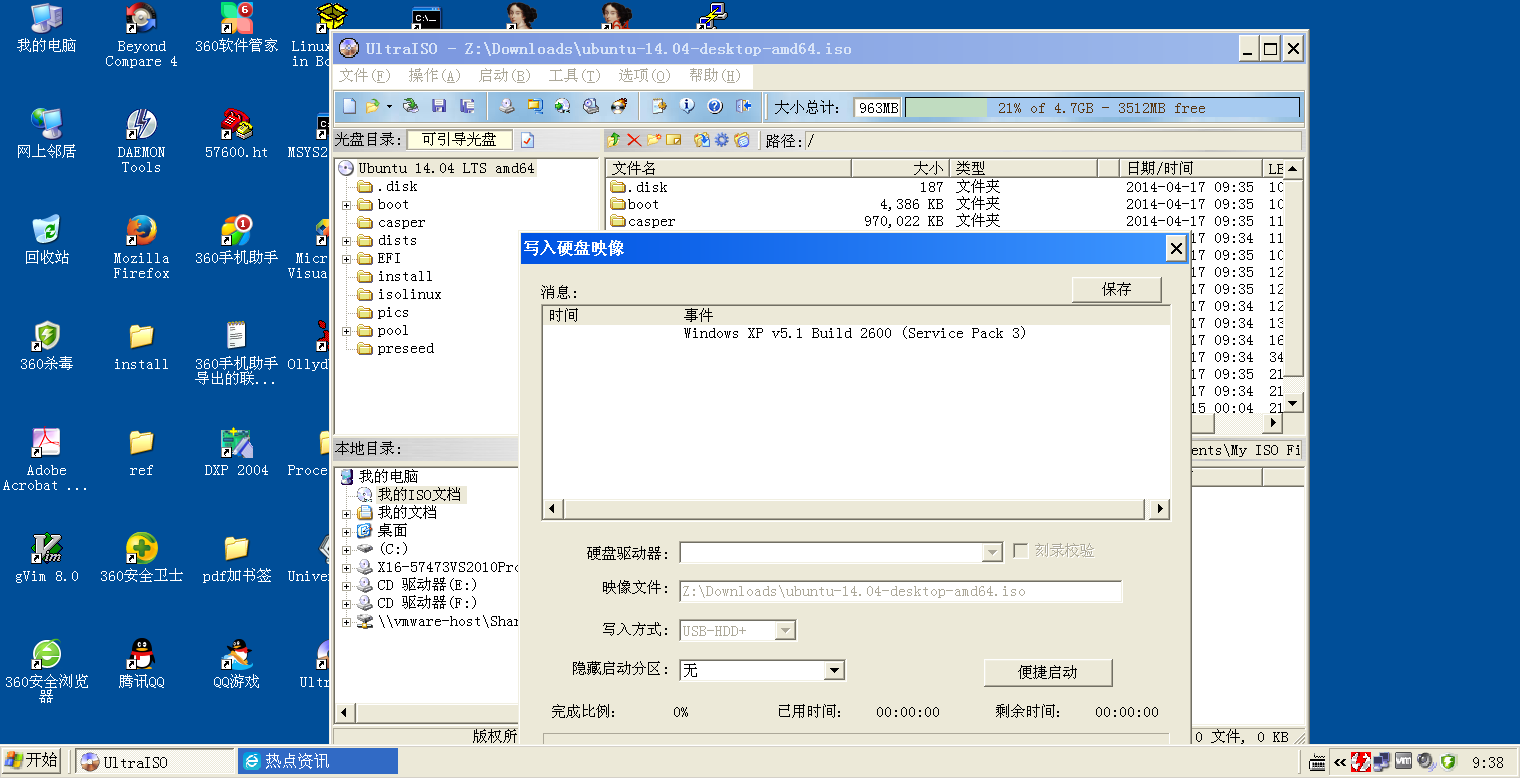Expand the (C:) drive node
Viewport: 1520px width, 778px height.
(x=347, y=549)
